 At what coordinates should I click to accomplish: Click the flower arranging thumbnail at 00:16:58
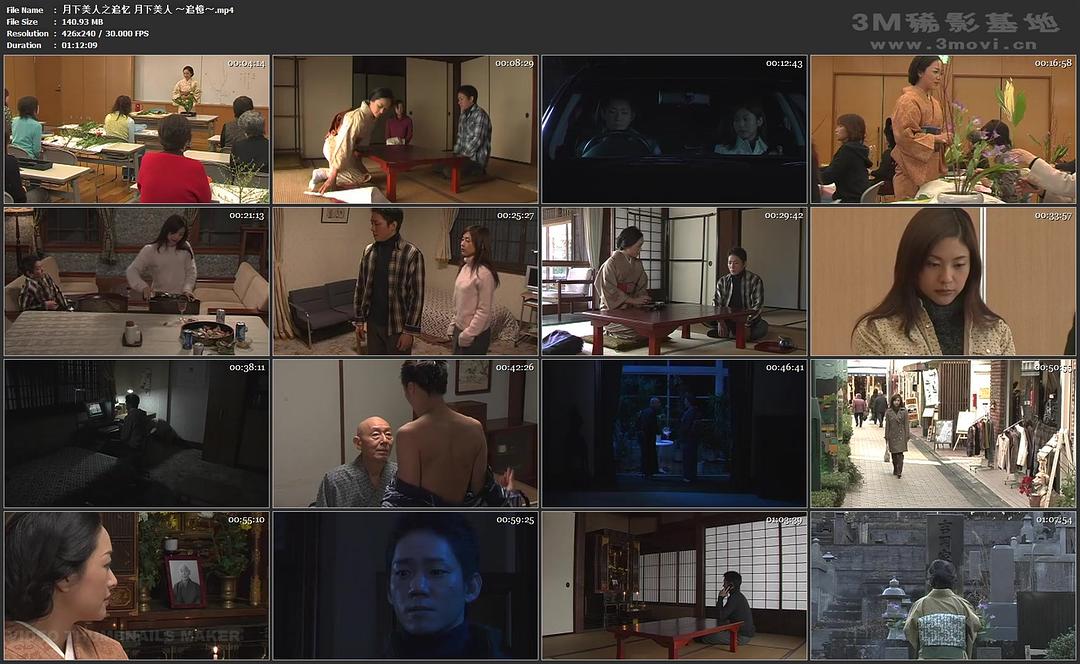pyautogui.click(x=942, y=129)
